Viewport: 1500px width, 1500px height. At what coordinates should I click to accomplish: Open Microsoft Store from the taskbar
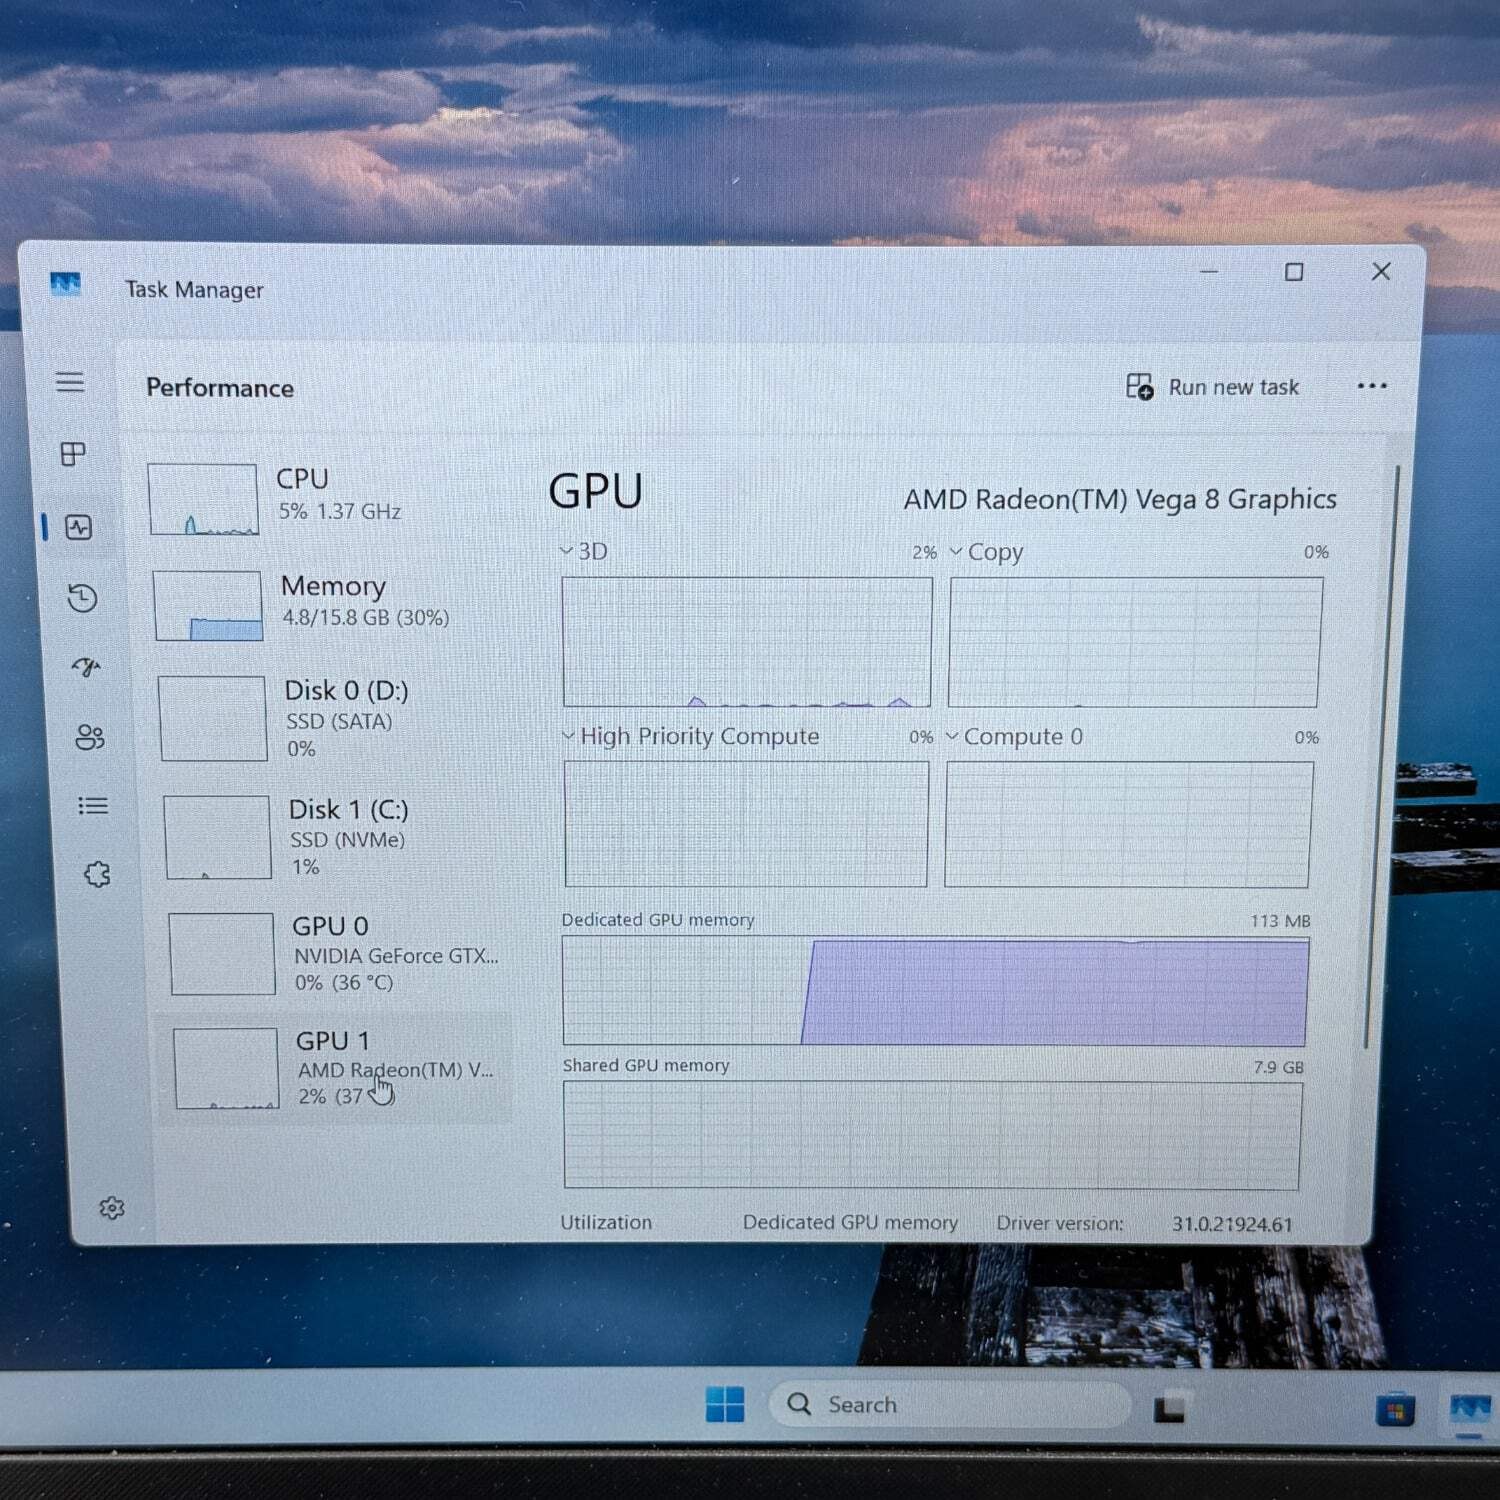tap(1395, 1410)
